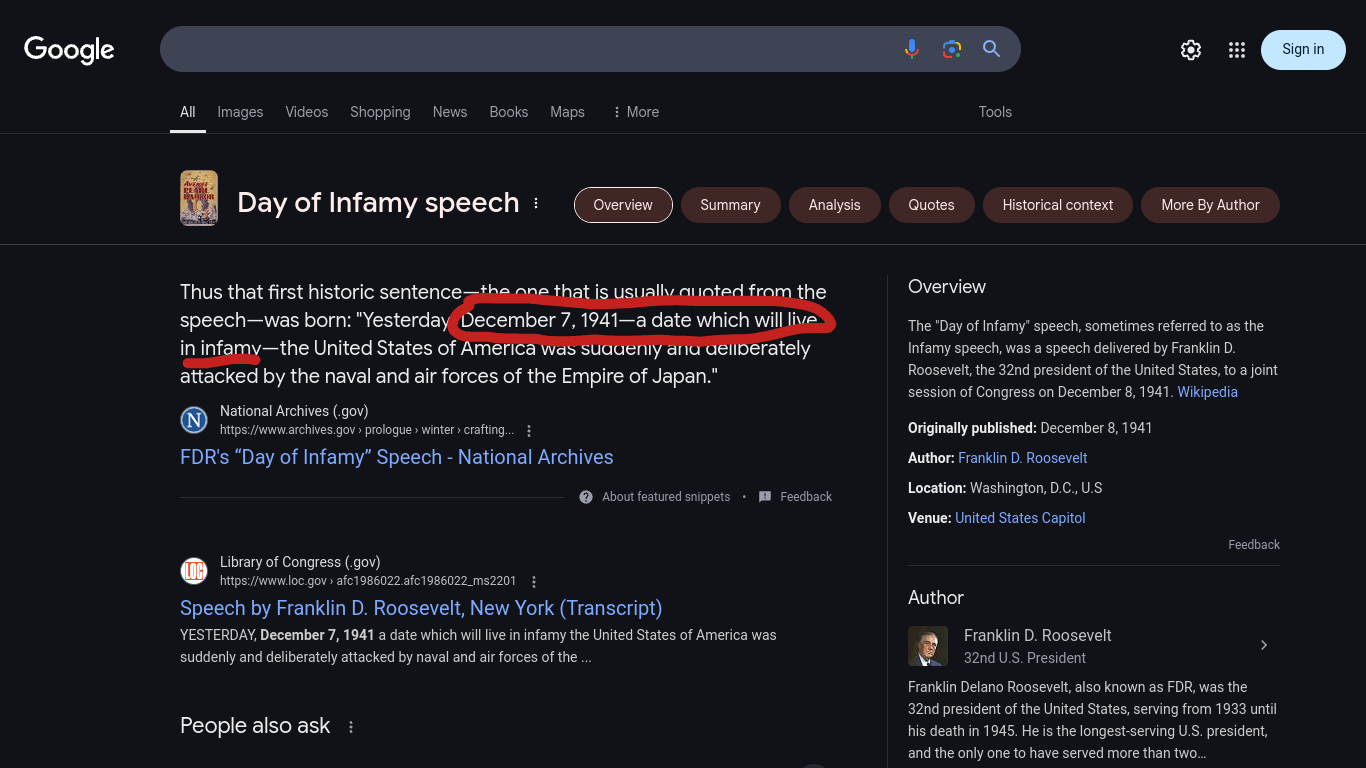Viewport: 1366px width, 768px height.
Task: Click Feedback link under Overview panel
Action: click(x=1254, y=545)
